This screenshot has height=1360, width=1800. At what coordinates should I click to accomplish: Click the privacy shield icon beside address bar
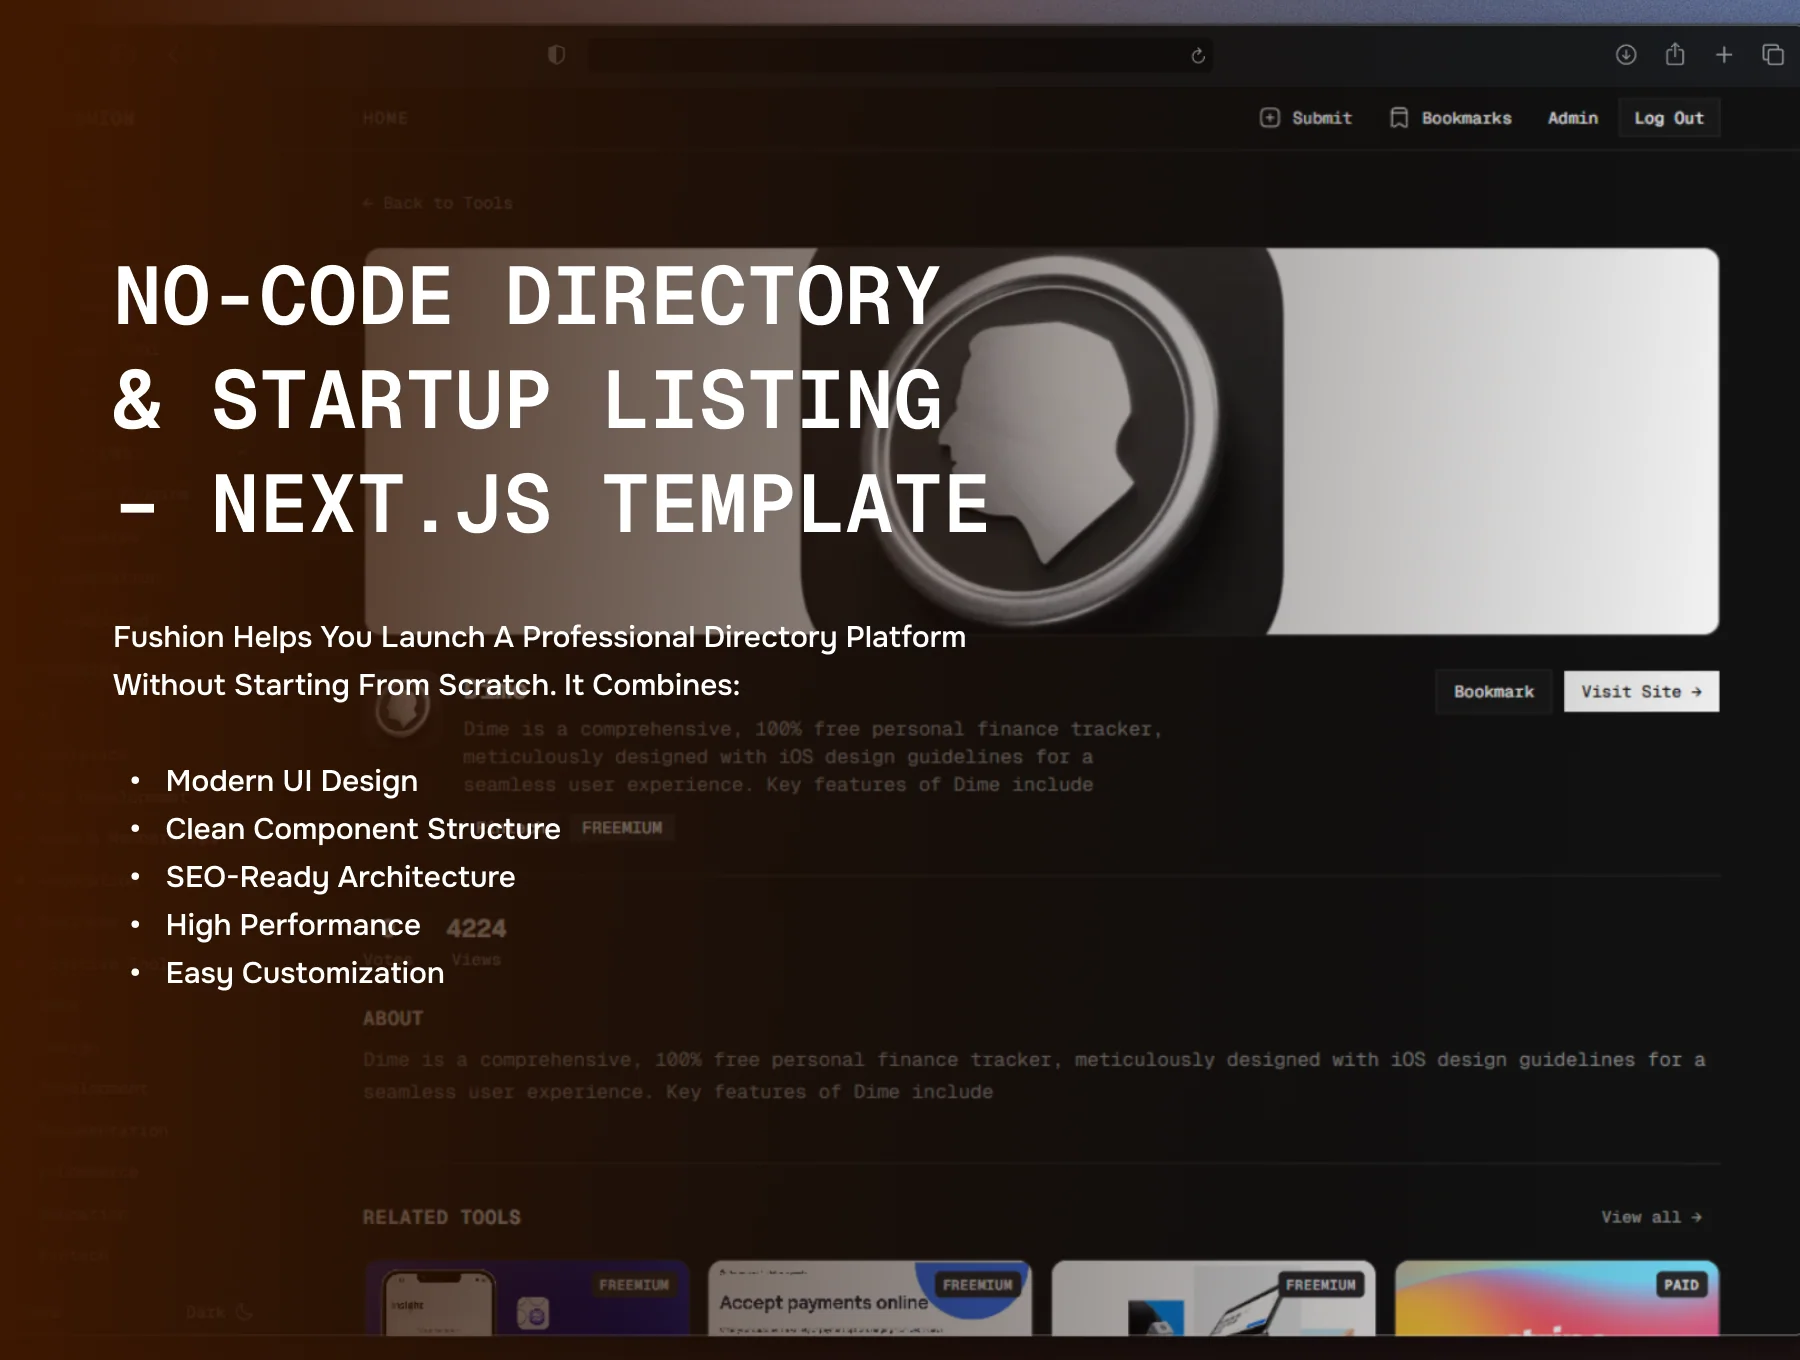pyautogui.click(x=557, y=55)
